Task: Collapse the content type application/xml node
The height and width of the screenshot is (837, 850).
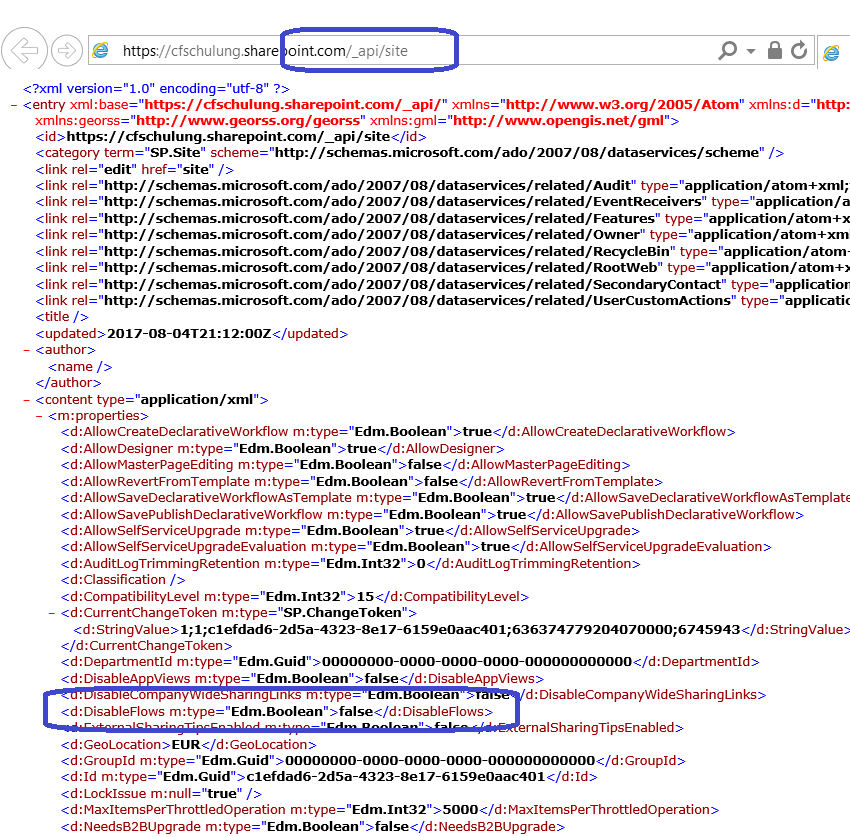Action: 26,400
